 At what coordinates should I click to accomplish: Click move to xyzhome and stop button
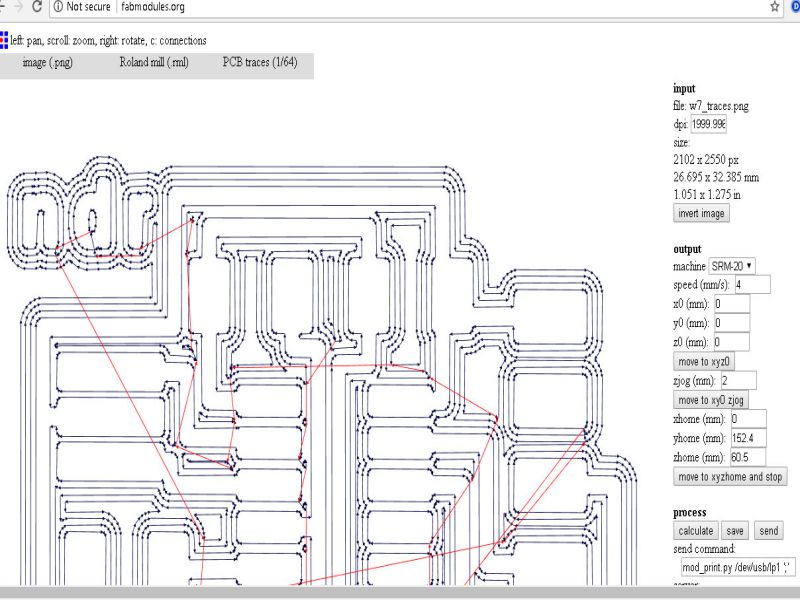[730, 477]
